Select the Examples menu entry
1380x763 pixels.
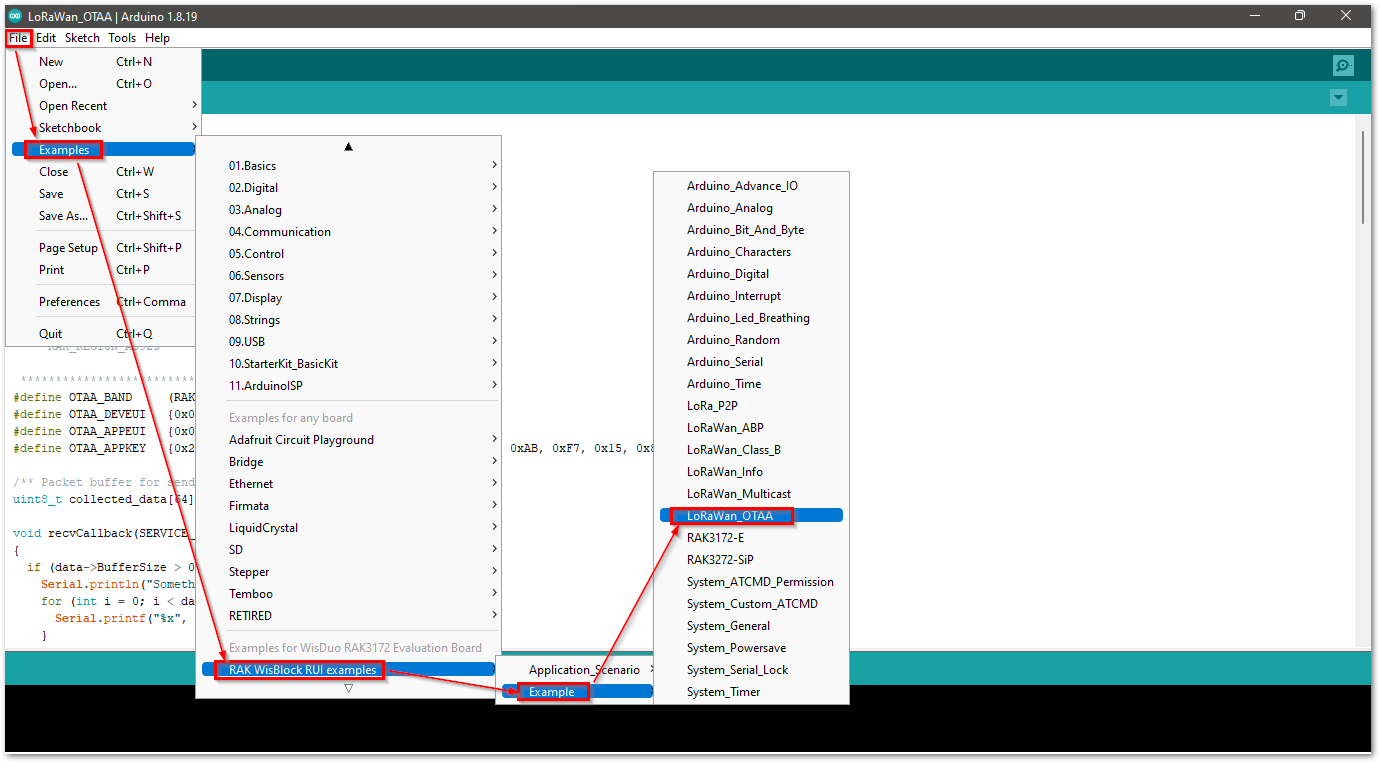pos(104,150)
